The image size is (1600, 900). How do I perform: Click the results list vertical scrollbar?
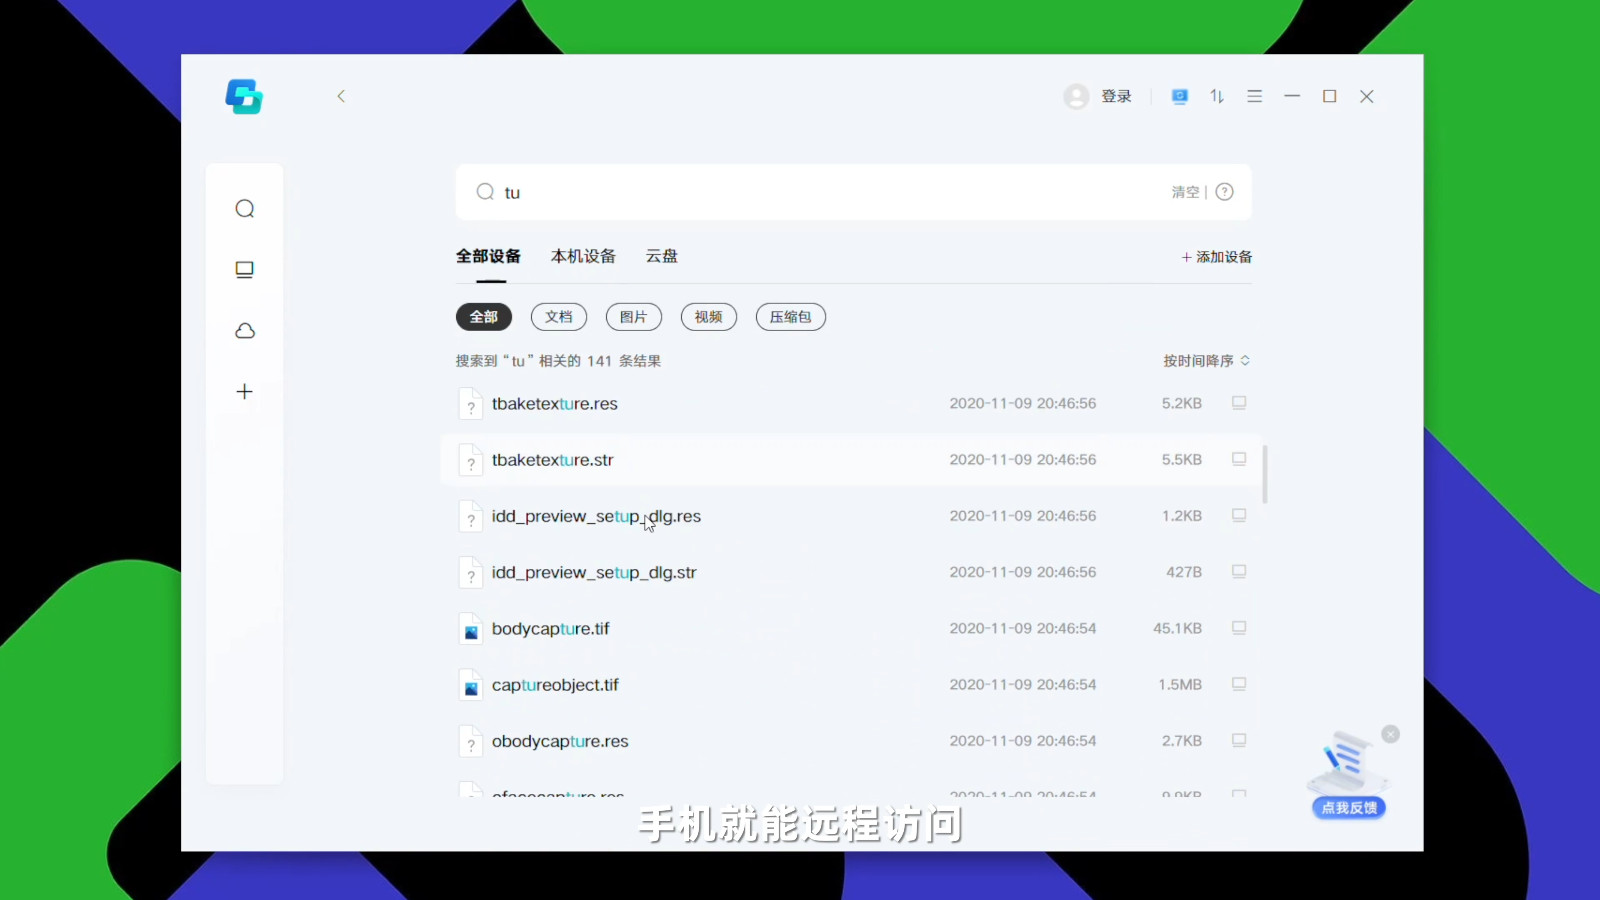click(1265, 474)
